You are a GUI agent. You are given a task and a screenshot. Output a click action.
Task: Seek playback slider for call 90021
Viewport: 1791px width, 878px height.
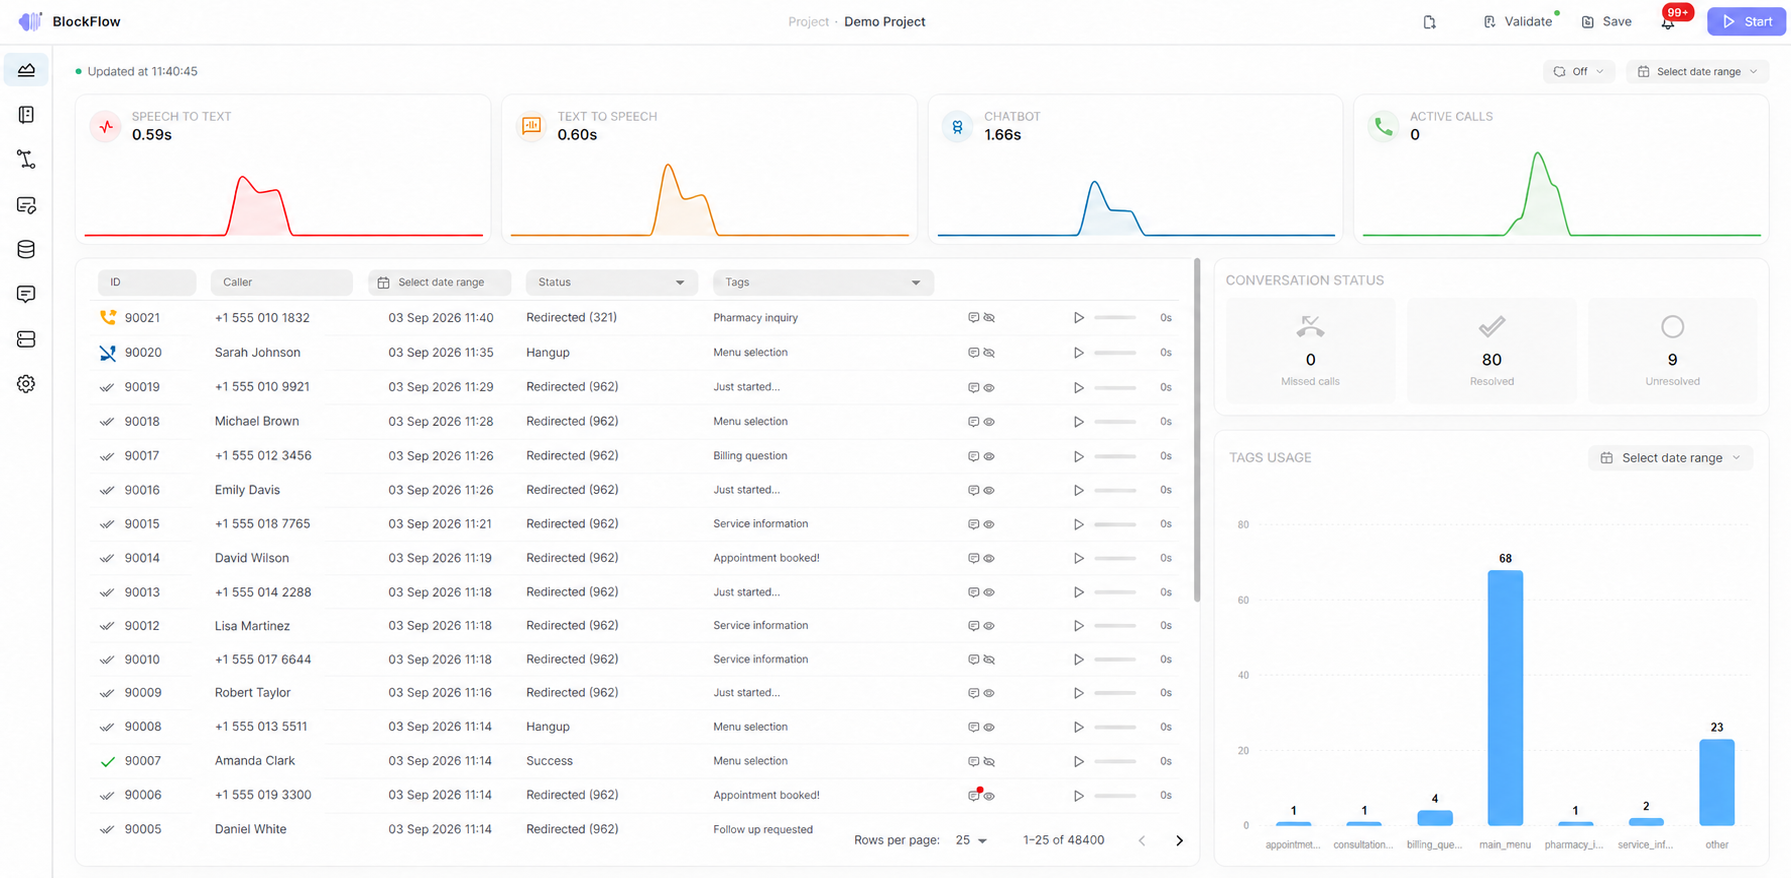(1115, 318)
